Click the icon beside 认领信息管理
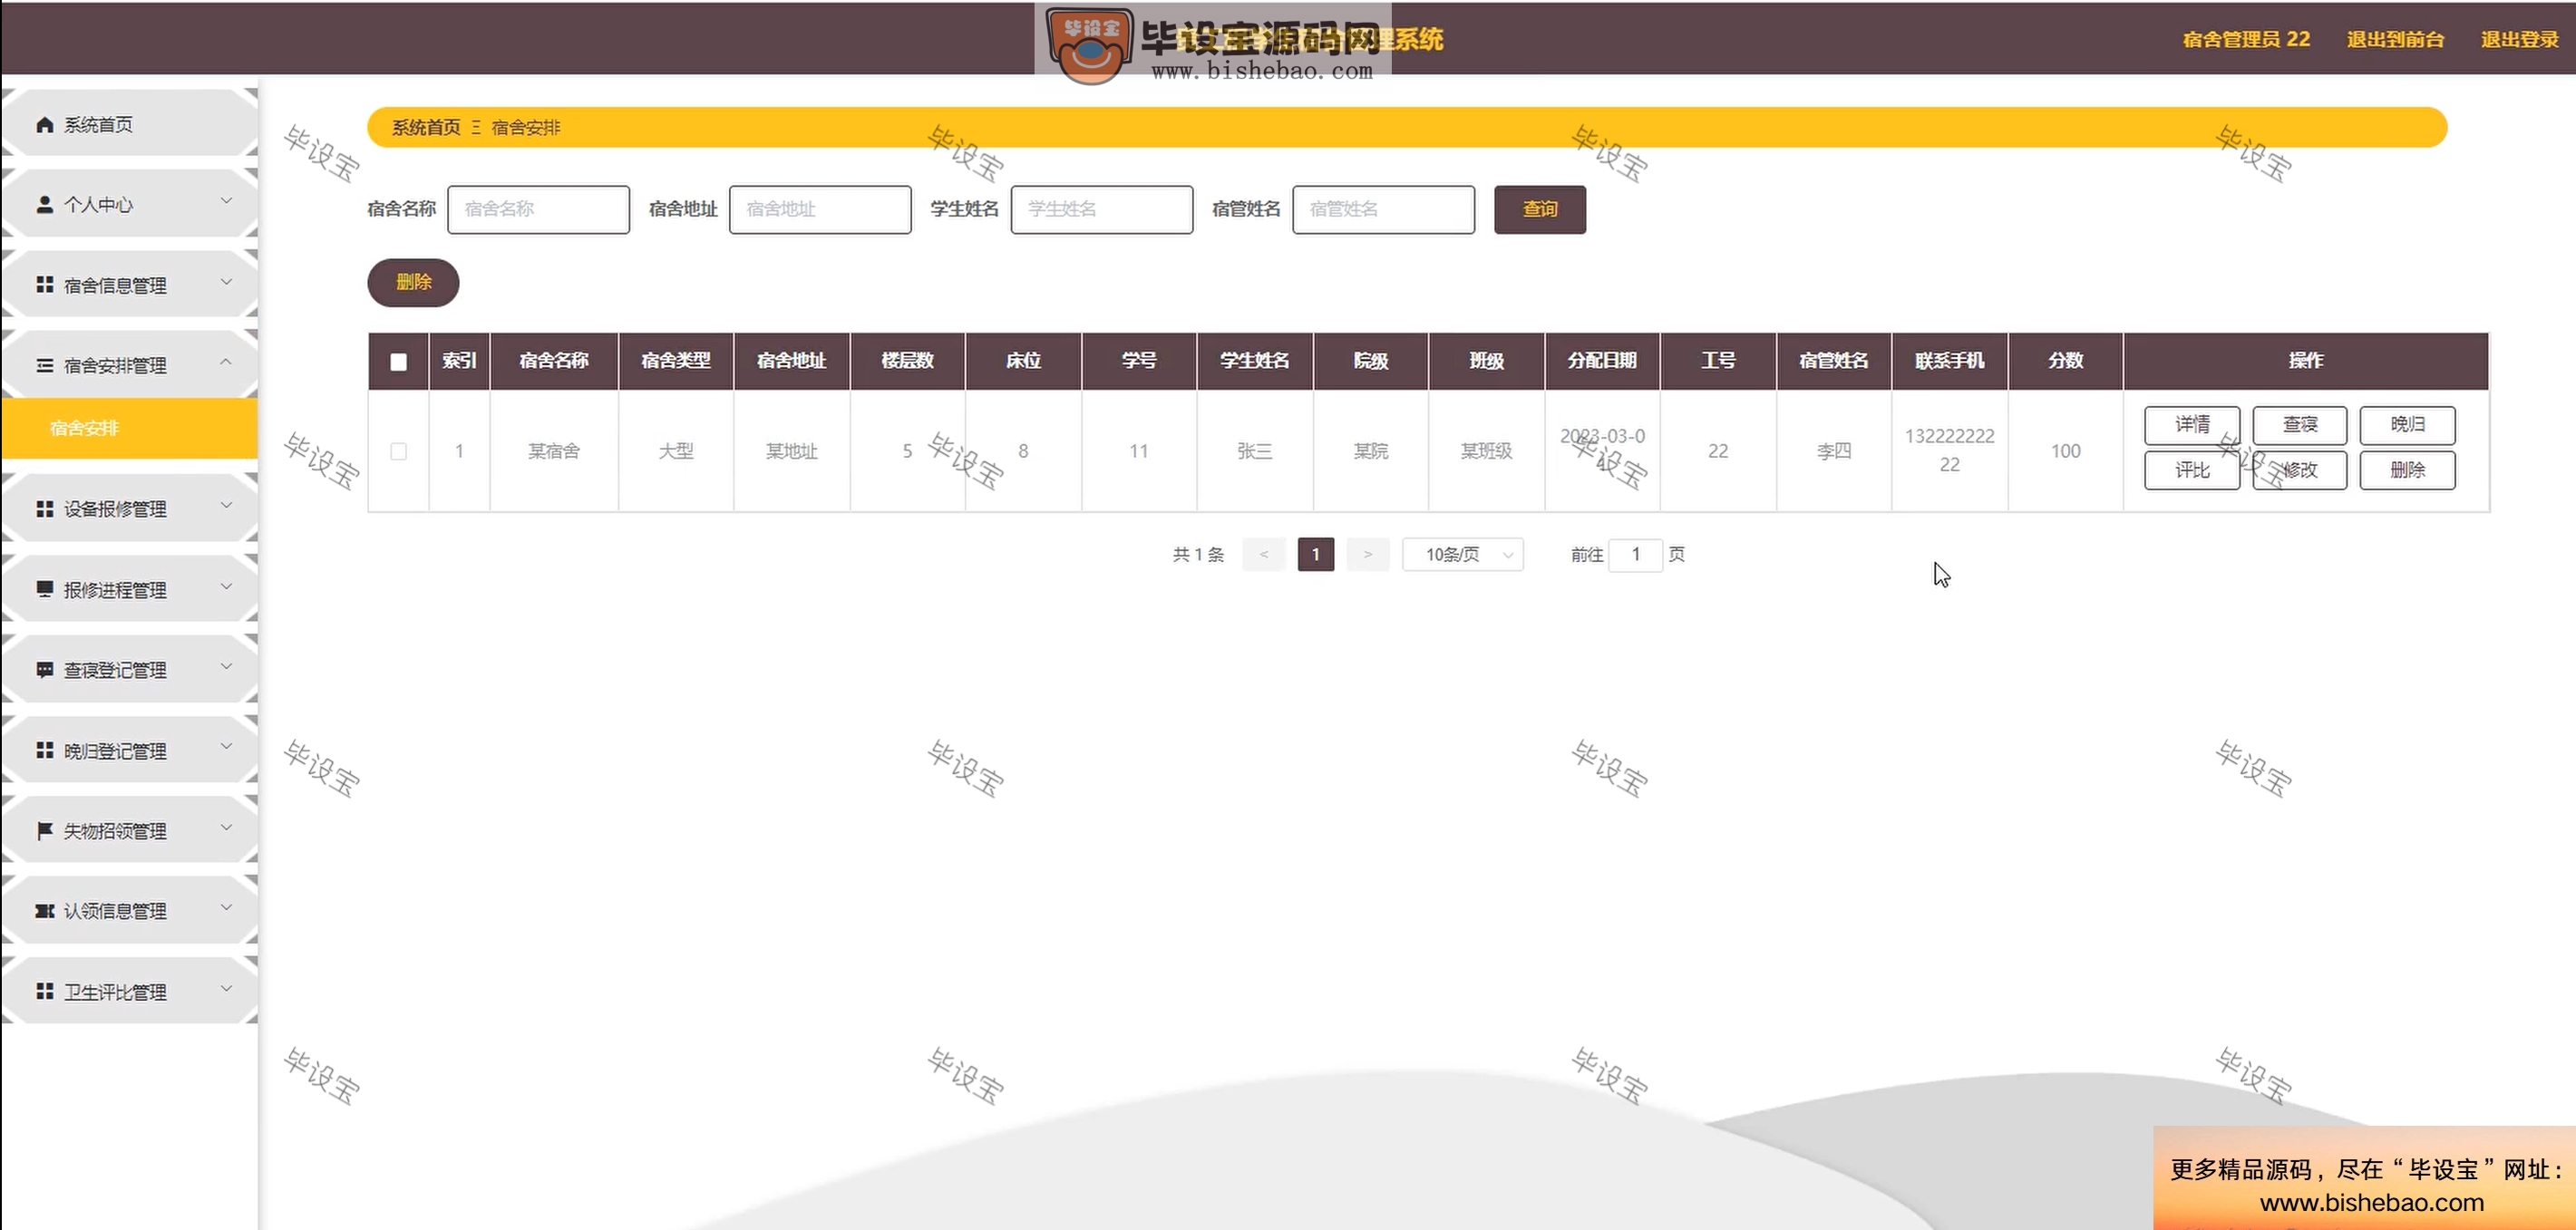 tap(44, 910)
